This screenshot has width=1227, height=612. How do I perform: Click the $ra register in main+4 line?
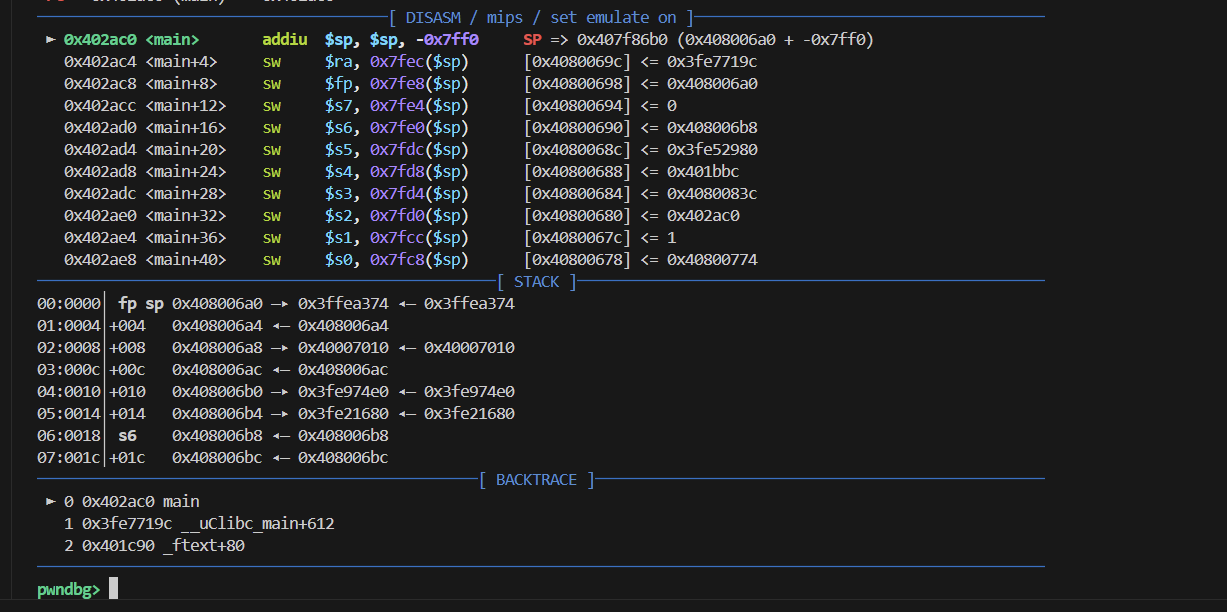click(337, 62)
